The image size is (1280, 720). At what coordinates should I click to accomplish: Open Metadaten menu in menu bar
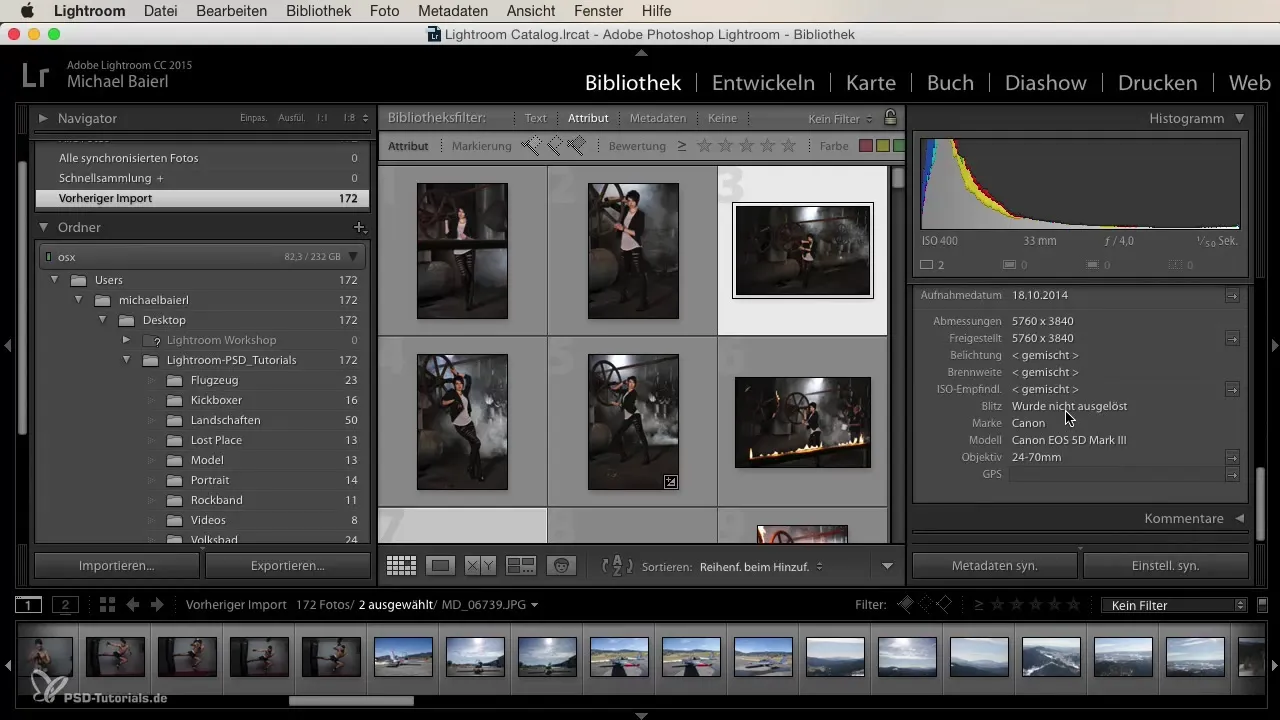point(454,11)
